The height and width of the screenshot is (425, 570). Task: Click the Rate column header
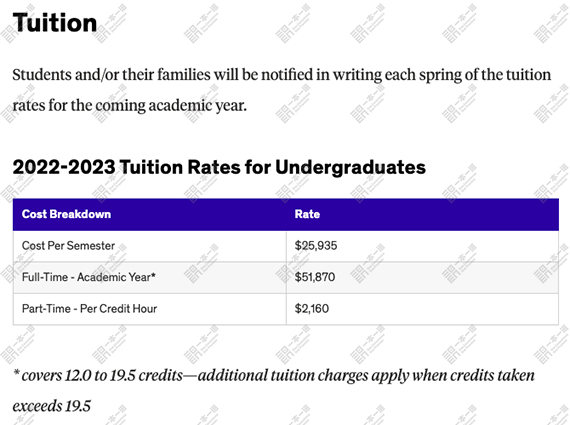(307, 214)
